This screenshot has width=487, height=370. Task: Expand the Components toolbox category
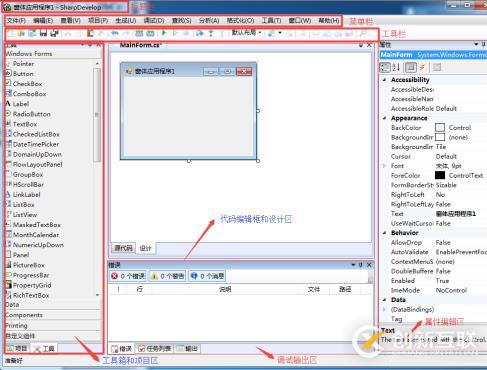53,315
